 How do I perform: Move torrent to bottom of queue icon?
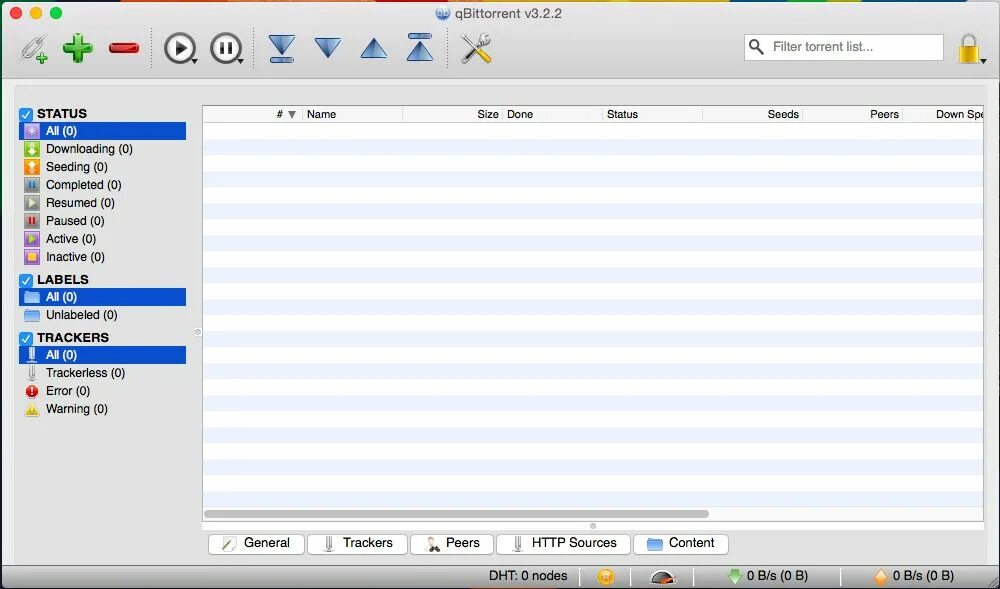281,48
